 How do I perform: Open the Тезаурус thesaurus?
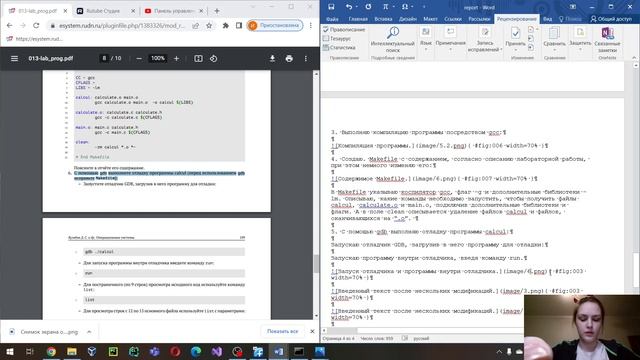(x=337, y=39)
